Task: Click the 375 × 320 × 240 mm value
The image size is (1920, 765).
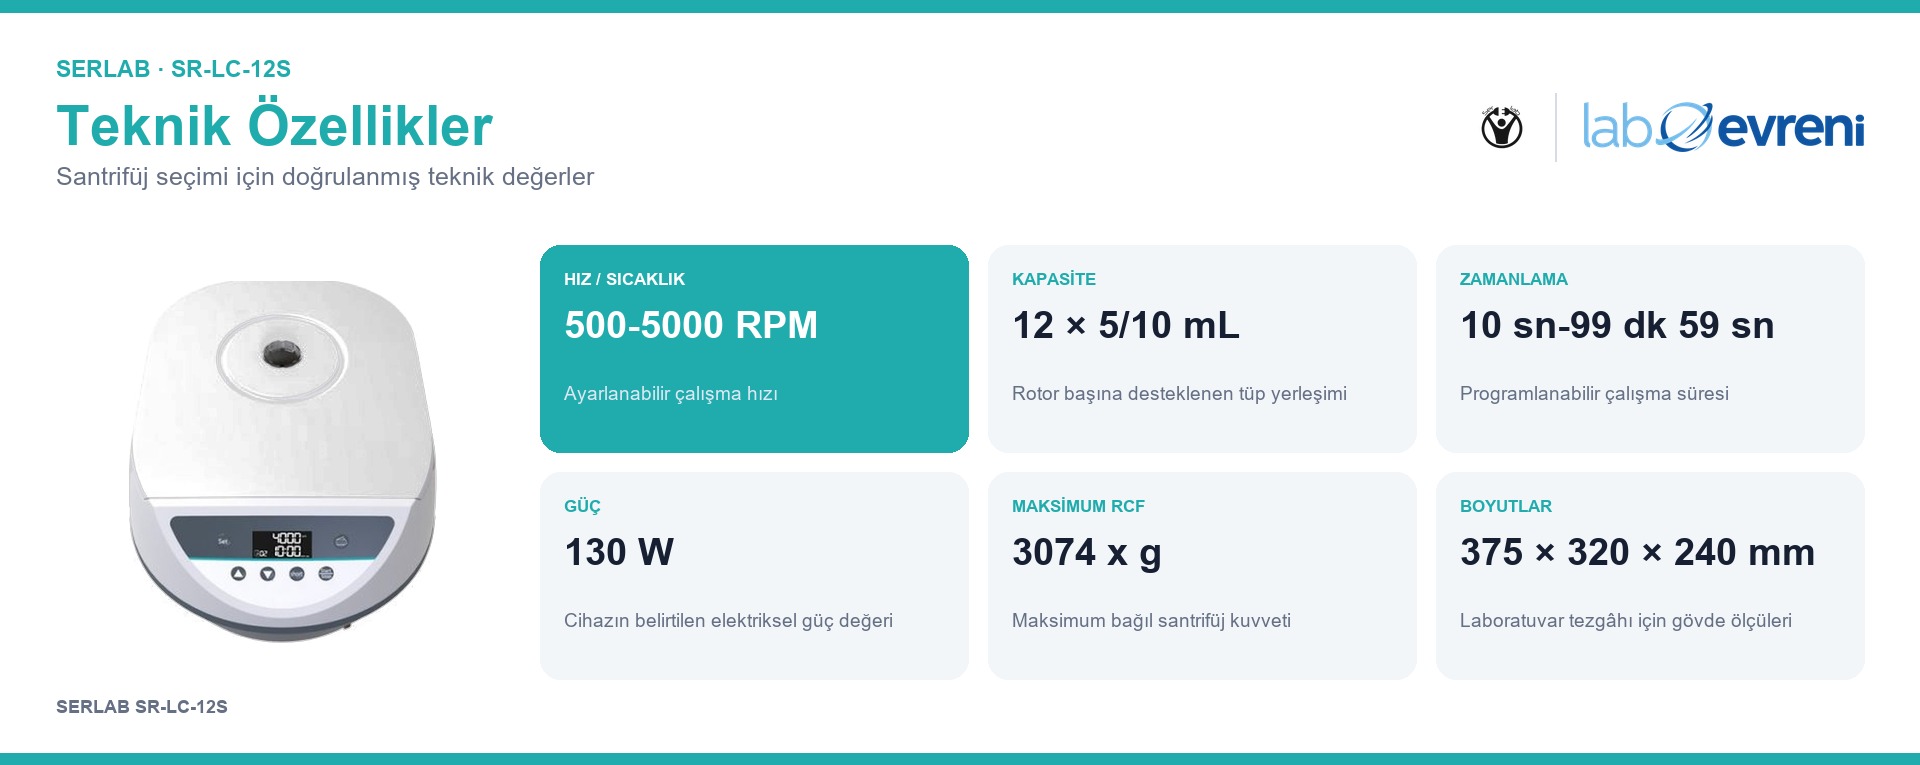Action: click(1637, 552)
